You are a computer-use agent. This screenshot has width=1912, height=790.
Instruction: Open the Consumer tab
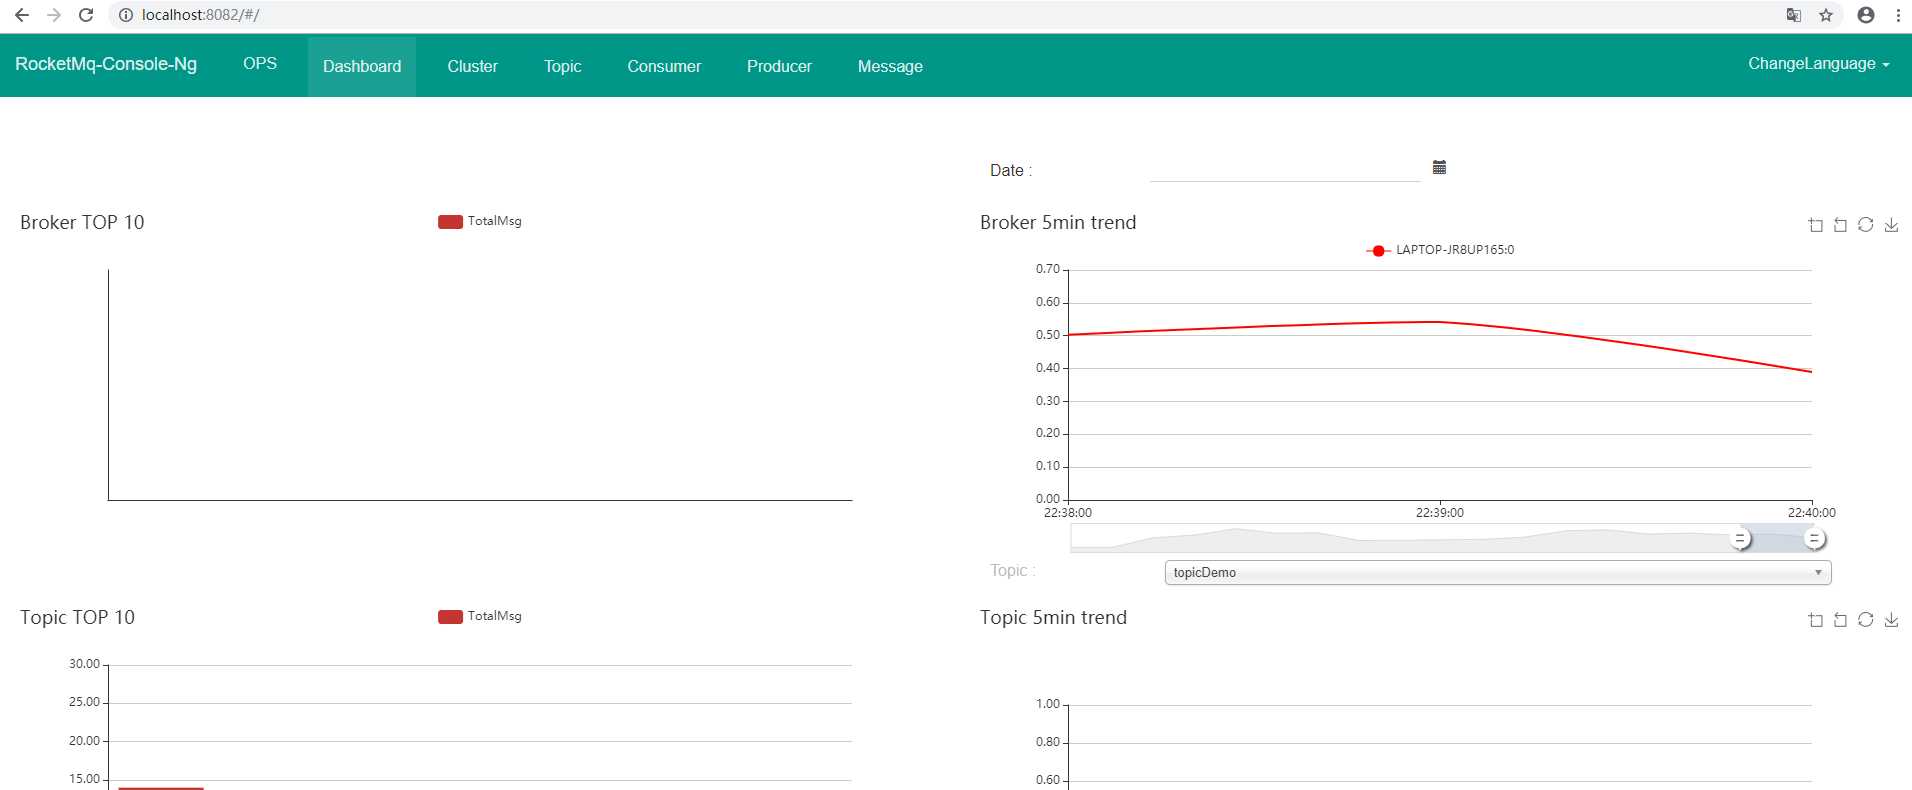click(664, 66)
